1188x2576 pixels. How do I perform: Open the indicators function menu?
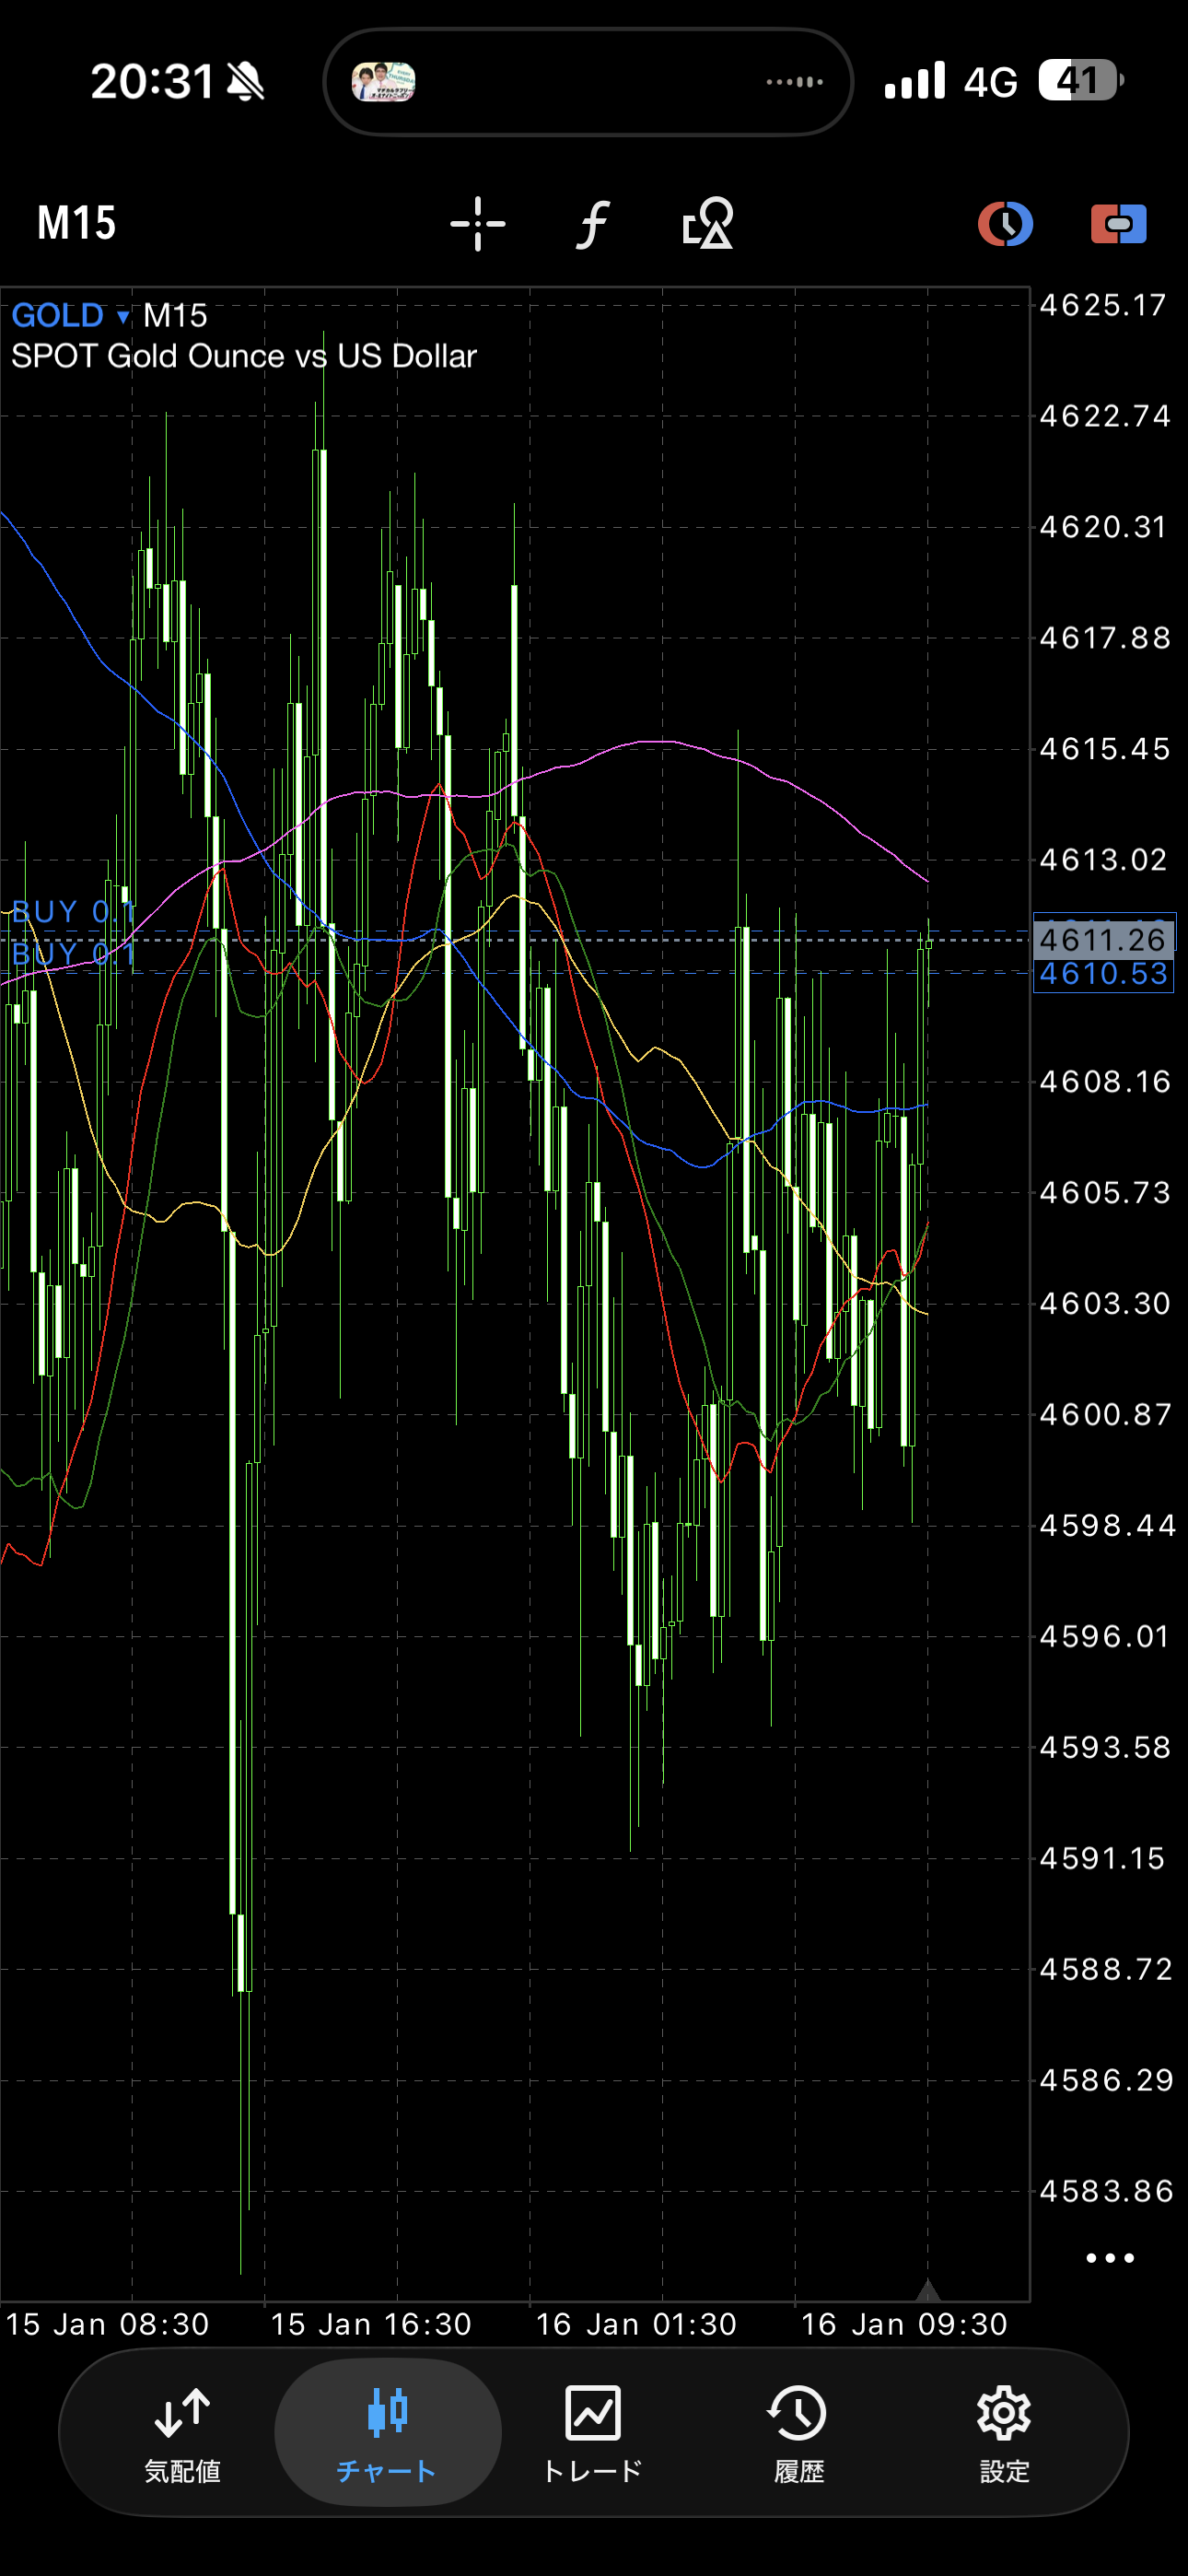593,223
